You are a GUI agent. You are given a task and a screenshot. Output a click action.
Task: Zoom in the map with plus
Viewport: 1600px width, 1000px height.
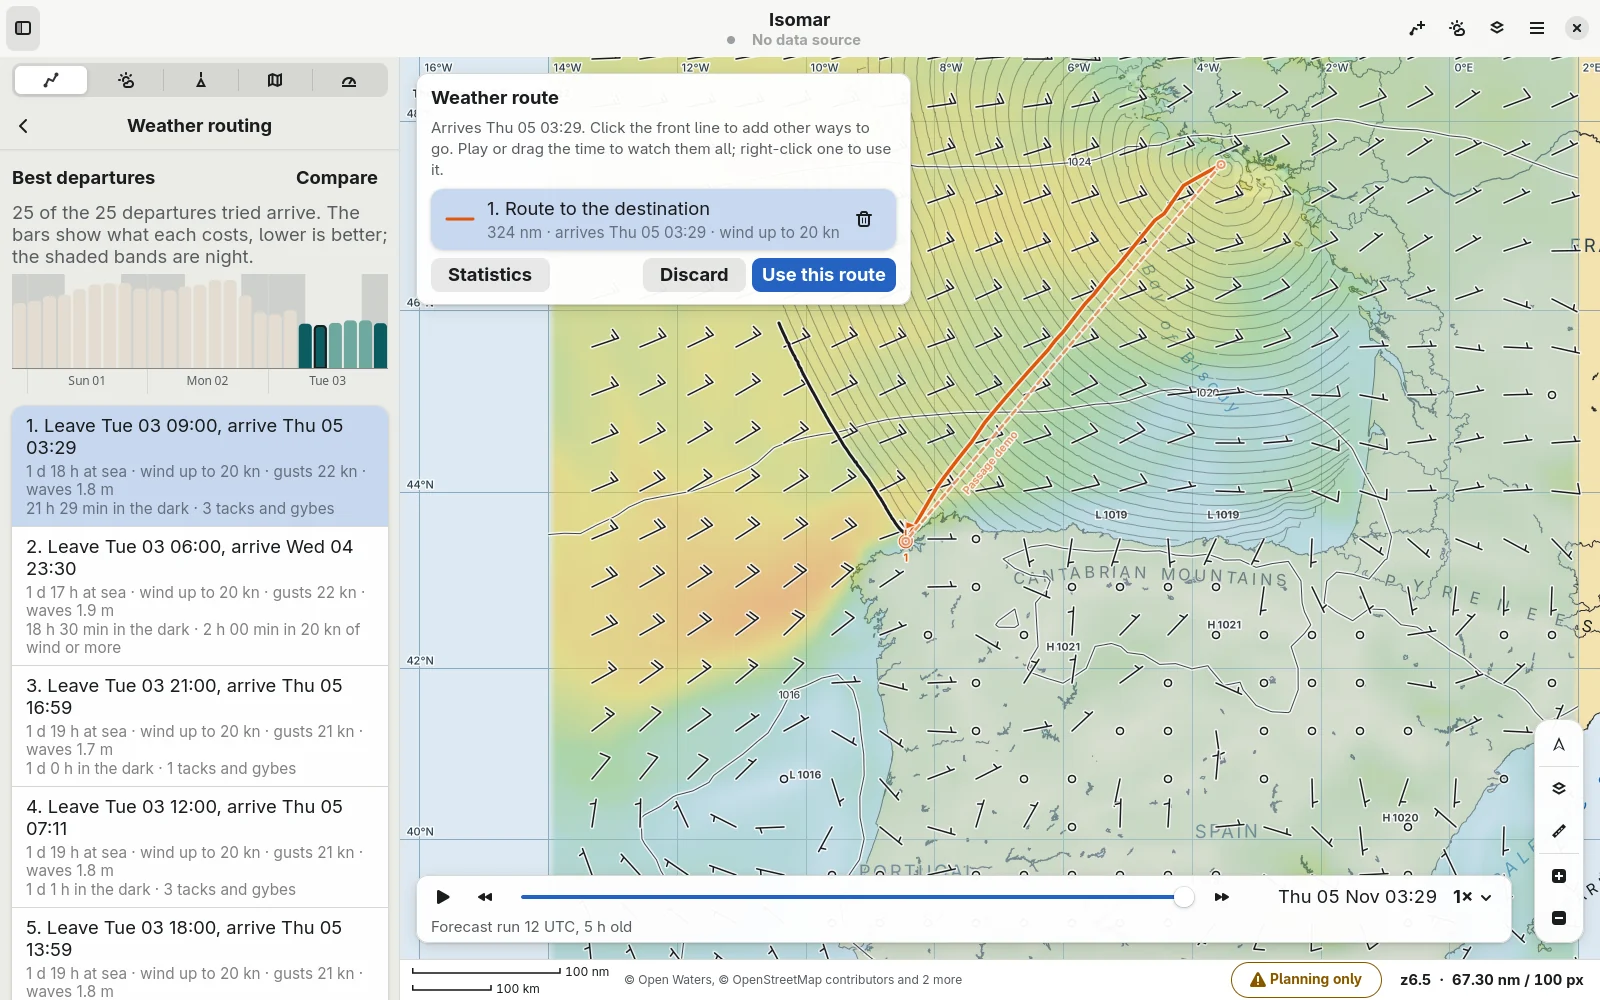tap(1559, 876)
